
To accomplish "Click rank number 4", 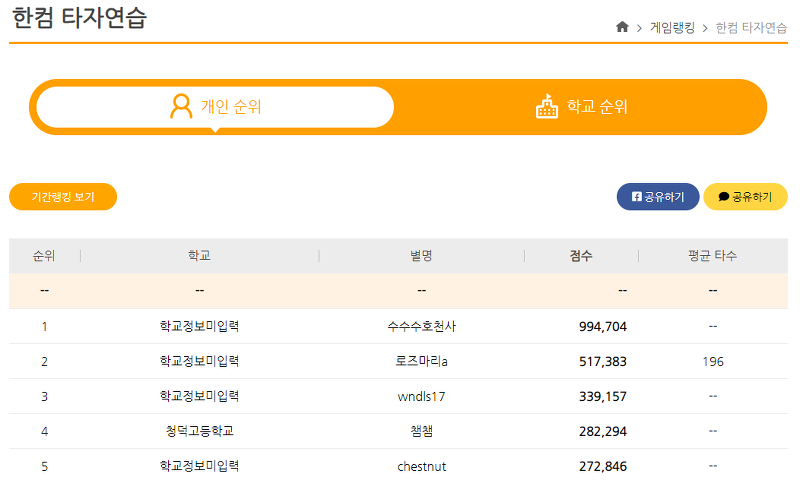I will point(44,432).
